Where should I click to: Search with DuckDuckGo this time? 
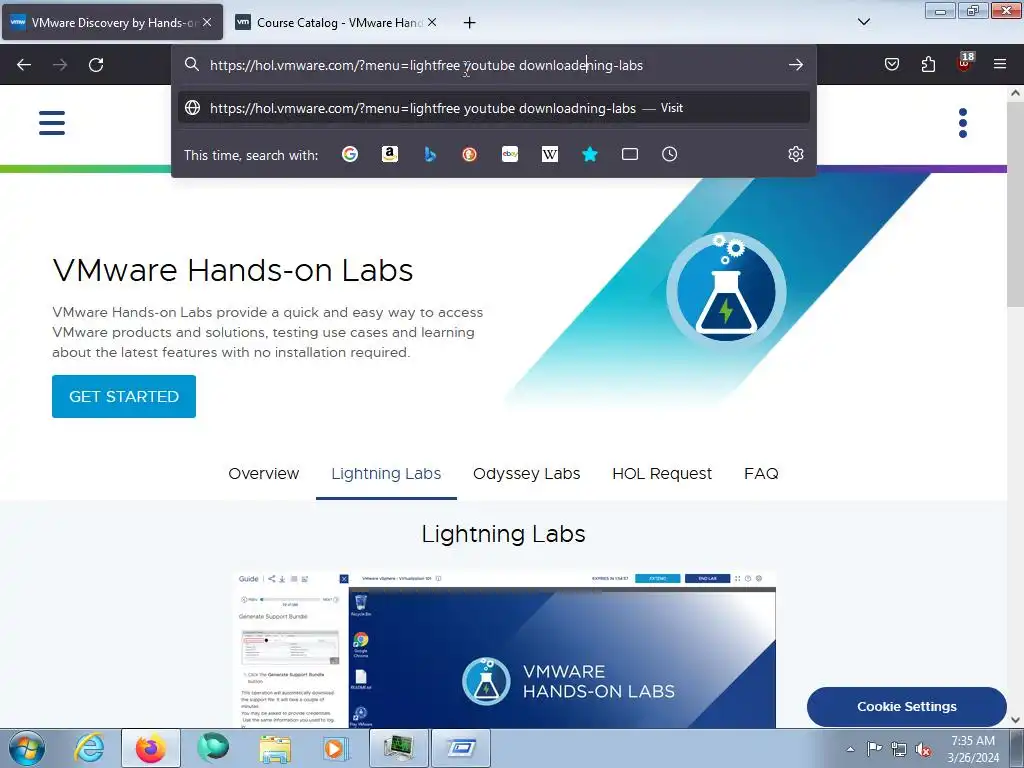pyautogui.click(x=470, y=154)
